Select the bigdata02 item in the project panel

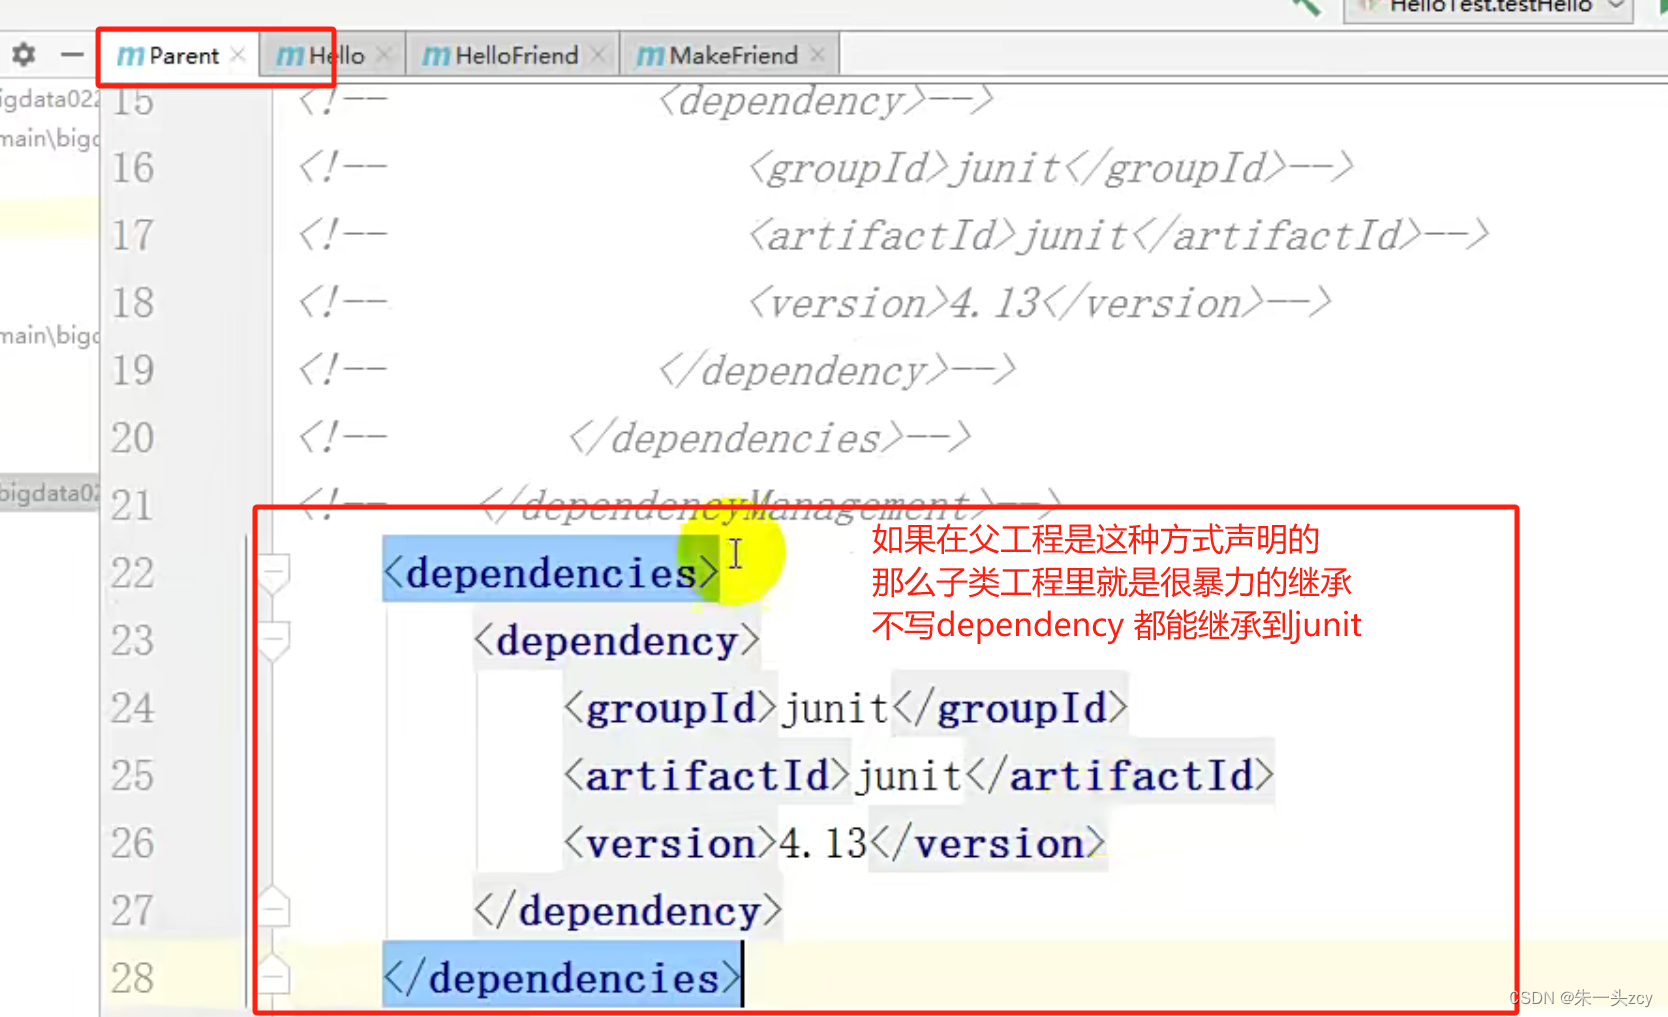(50, 493)
